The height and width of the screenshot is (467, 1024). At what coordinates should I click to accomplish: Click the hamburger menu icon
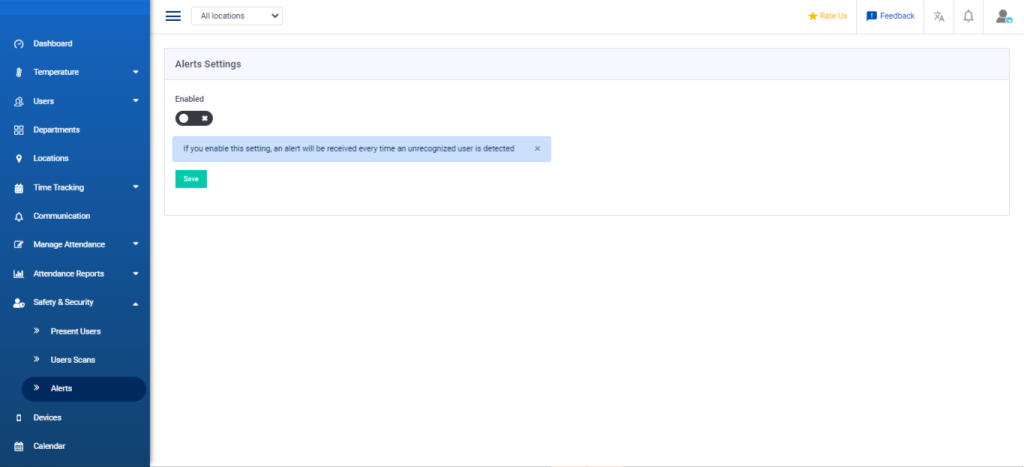173,16
